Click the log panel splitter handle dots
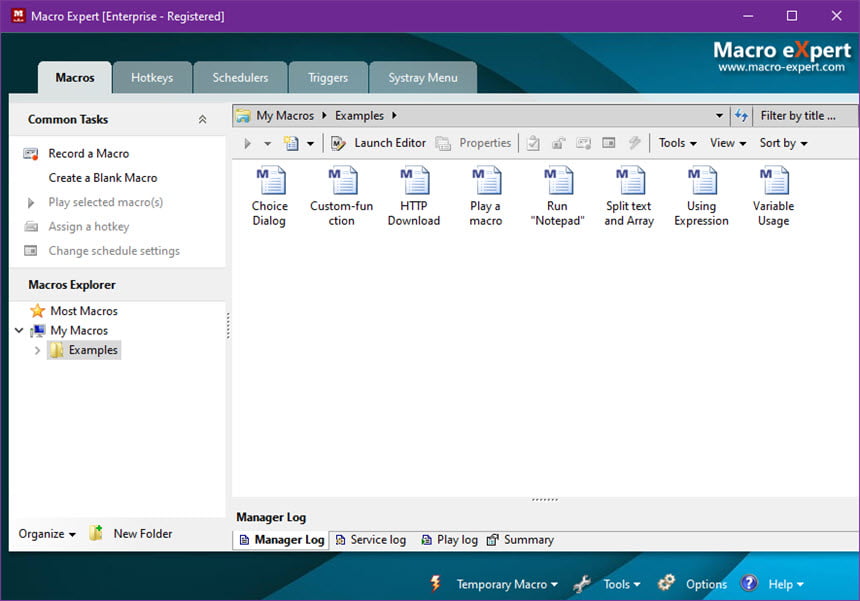The width and height of the screenshot is (860, 601). point(545,500)
